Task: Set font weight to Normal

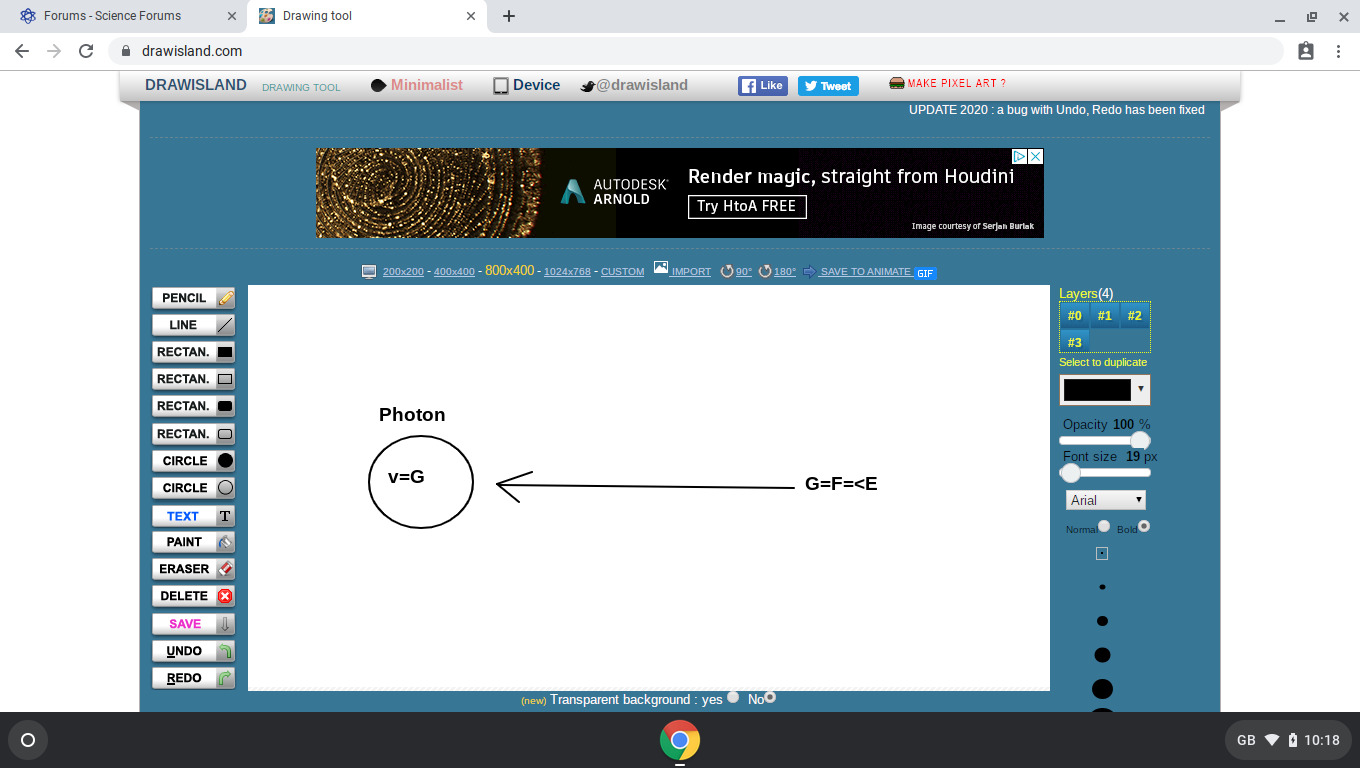Action: (1104, 526)
